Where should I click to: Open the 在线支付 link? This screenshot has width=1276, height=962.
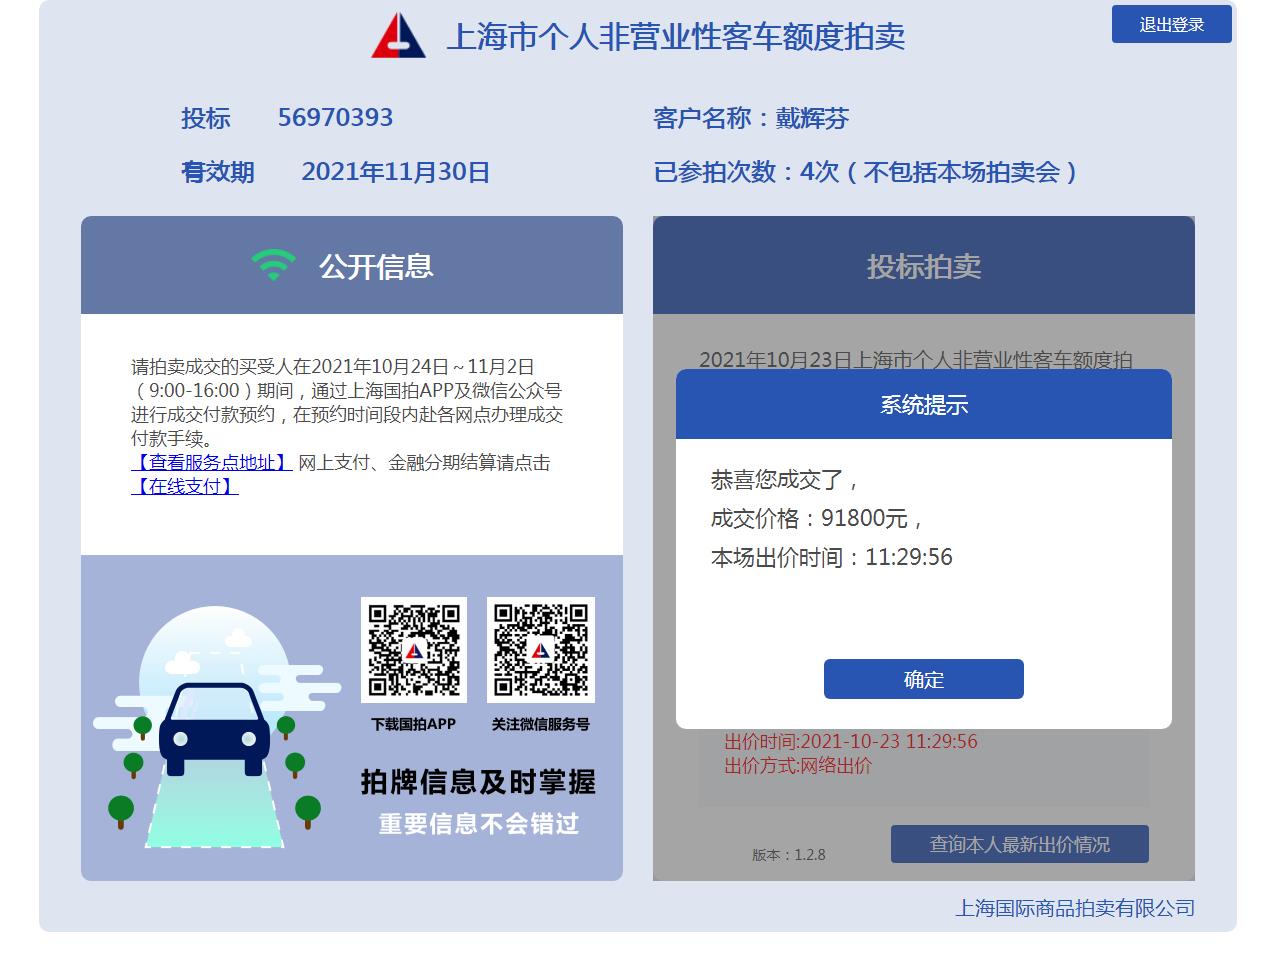click(x=185, y=486)
